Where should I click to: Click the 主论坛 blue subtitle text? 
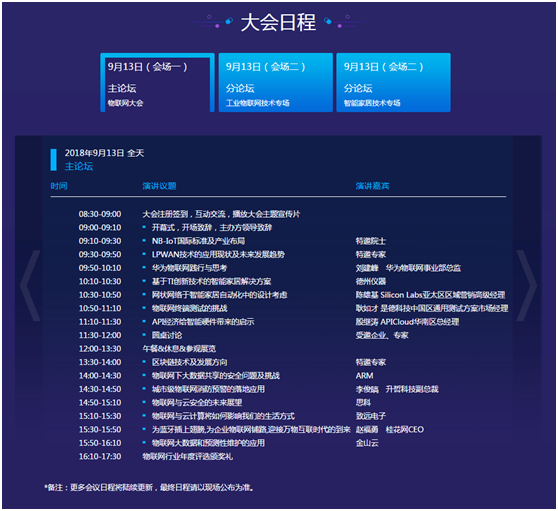tap(79, 166)
